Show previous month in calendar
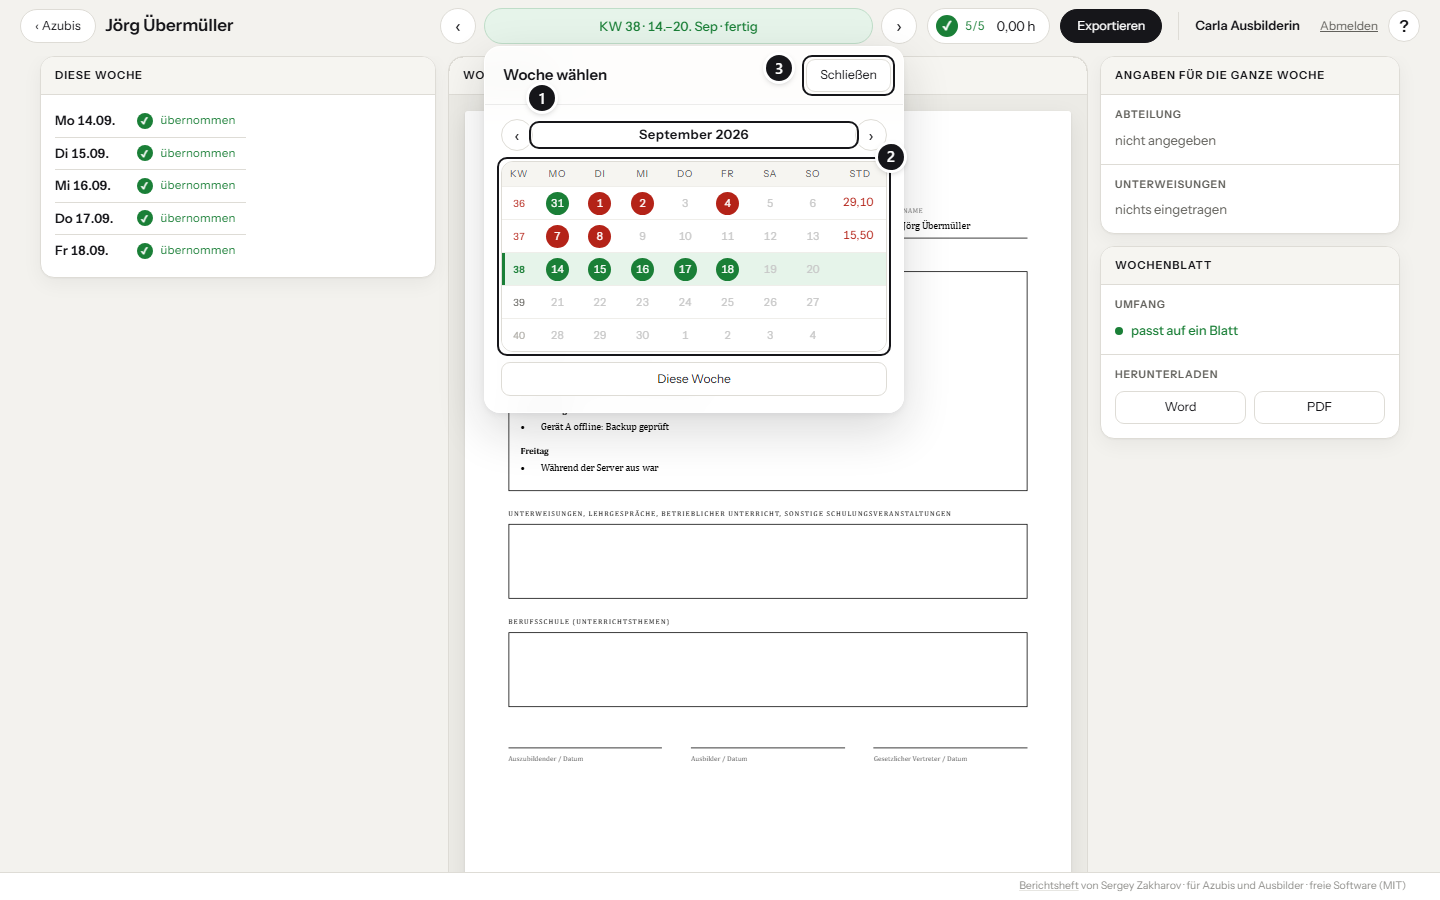The height and width of the screenshot is (900, 1440). tap(516, 135)
